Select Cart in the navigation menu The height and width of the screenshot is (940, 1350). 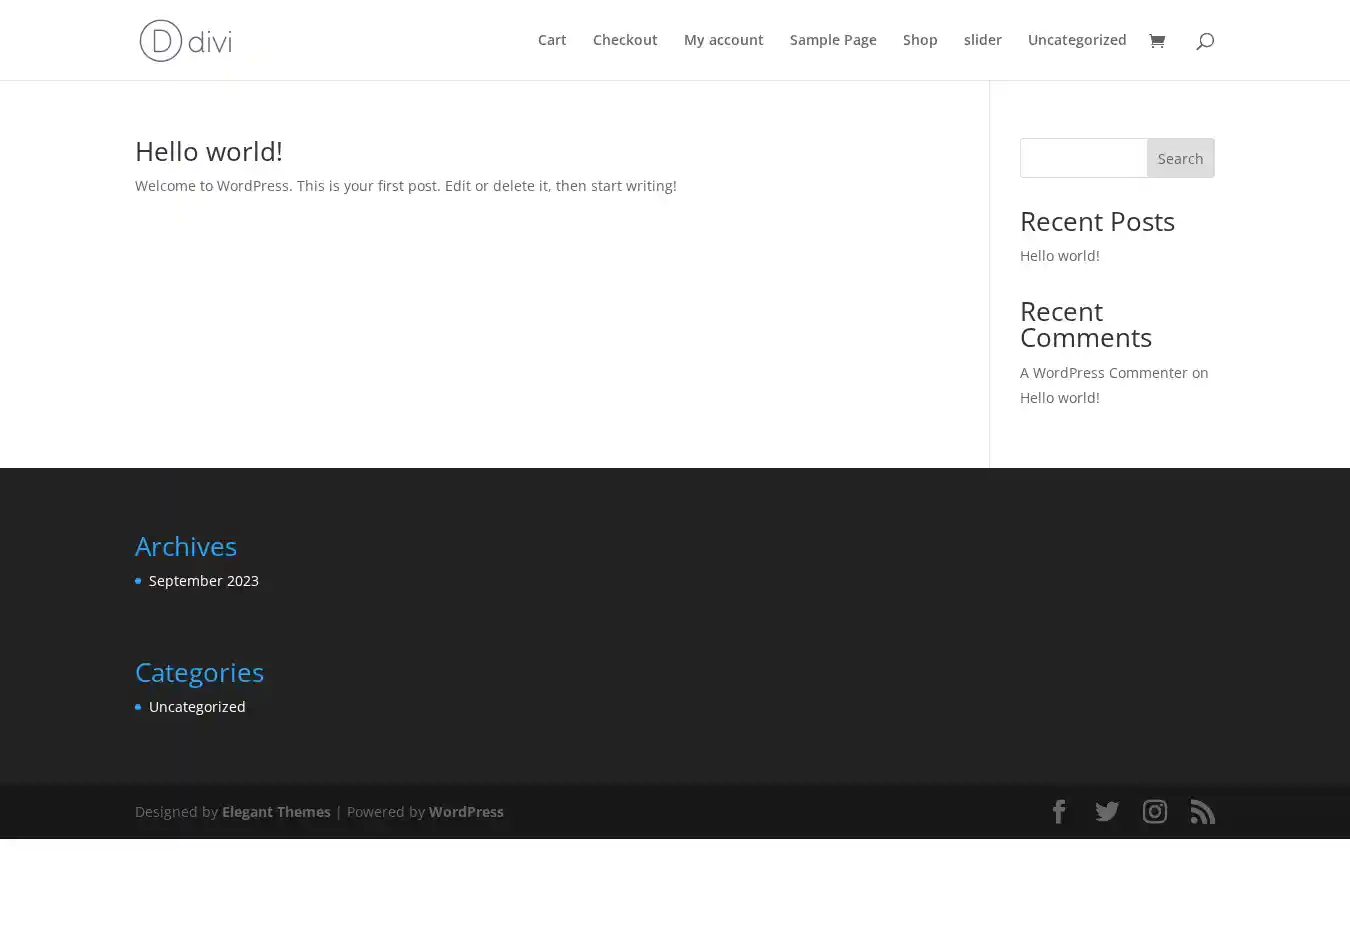[x=552, y=40]
